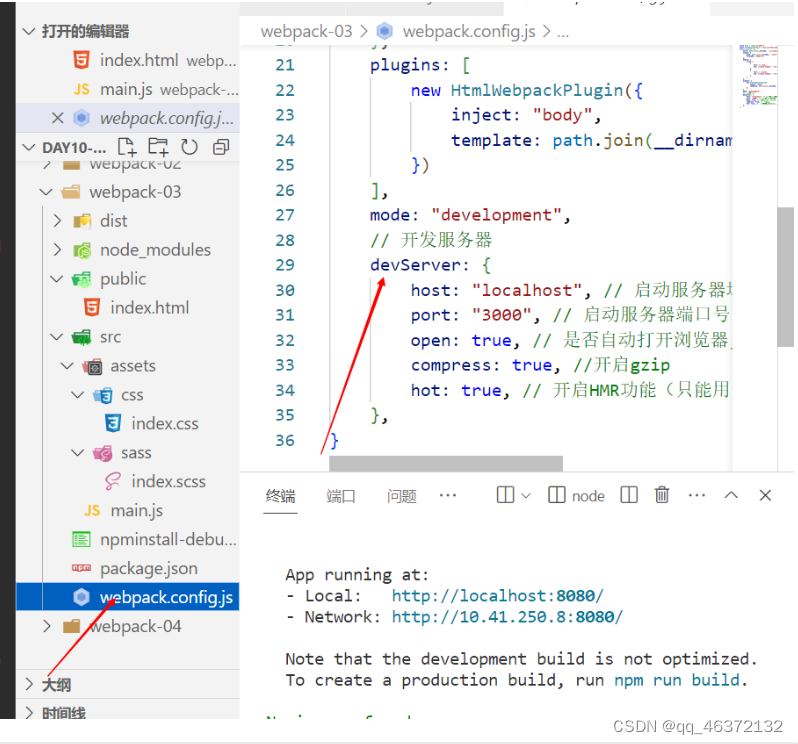Select the node terminal instance

(x=576, y=496)
